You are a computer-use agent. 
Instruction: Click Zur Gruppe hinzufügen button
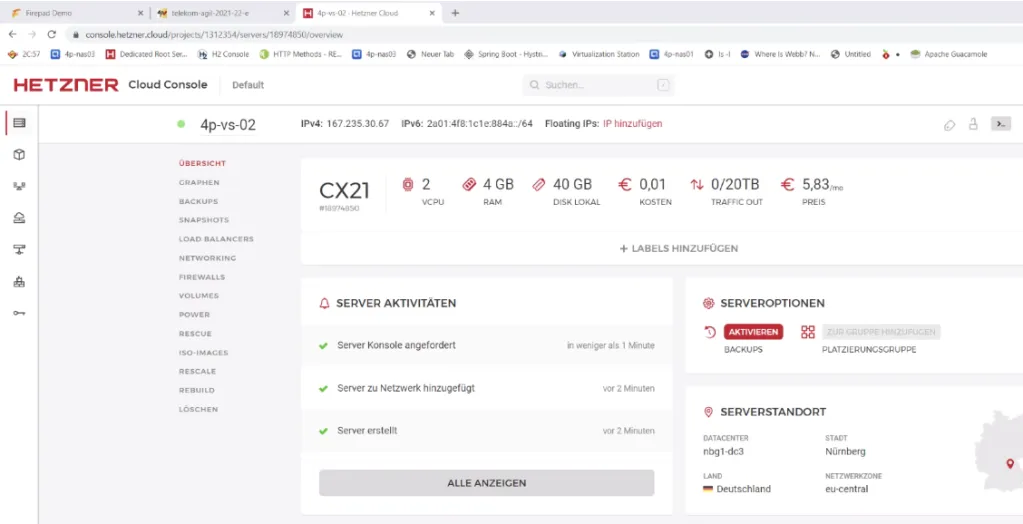[x=881, y=332]
